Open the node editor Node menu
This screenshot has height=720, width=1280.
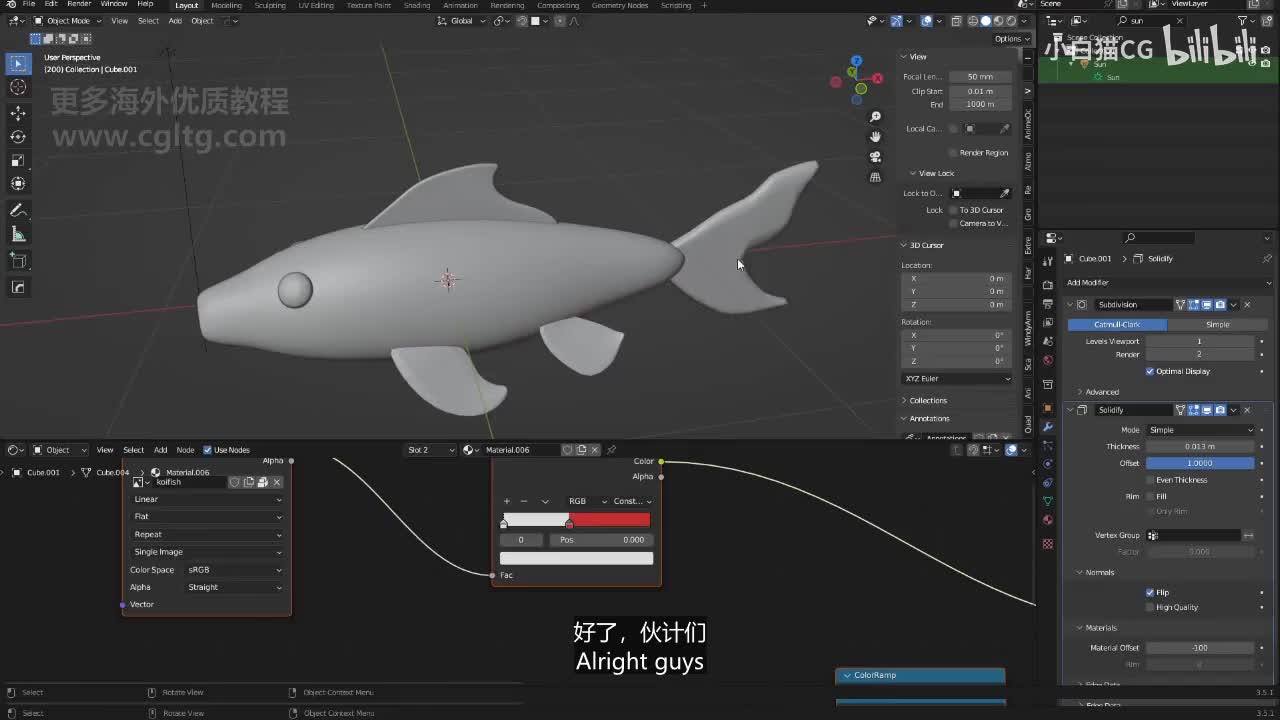(x=185, y=450)
